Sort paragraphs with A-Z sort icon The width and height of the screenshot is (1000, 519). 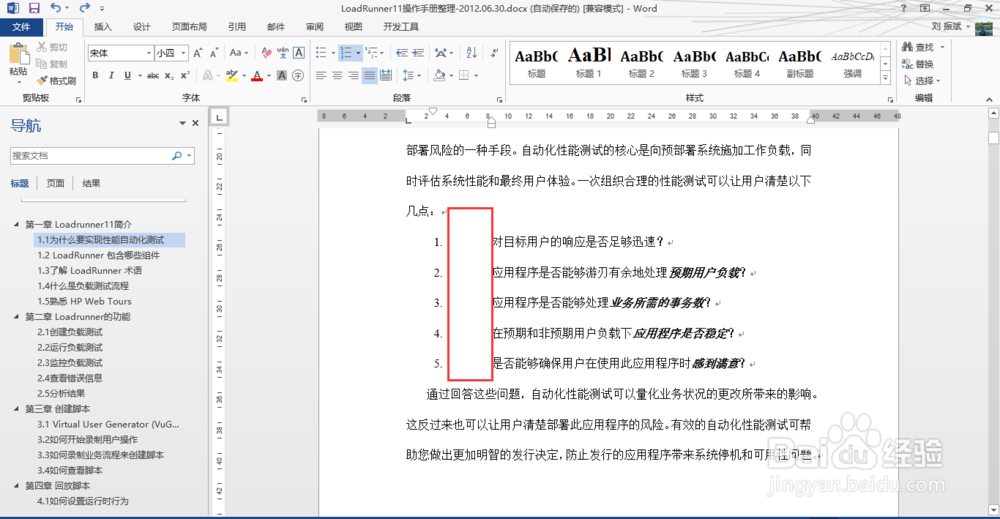pos(471,53)
